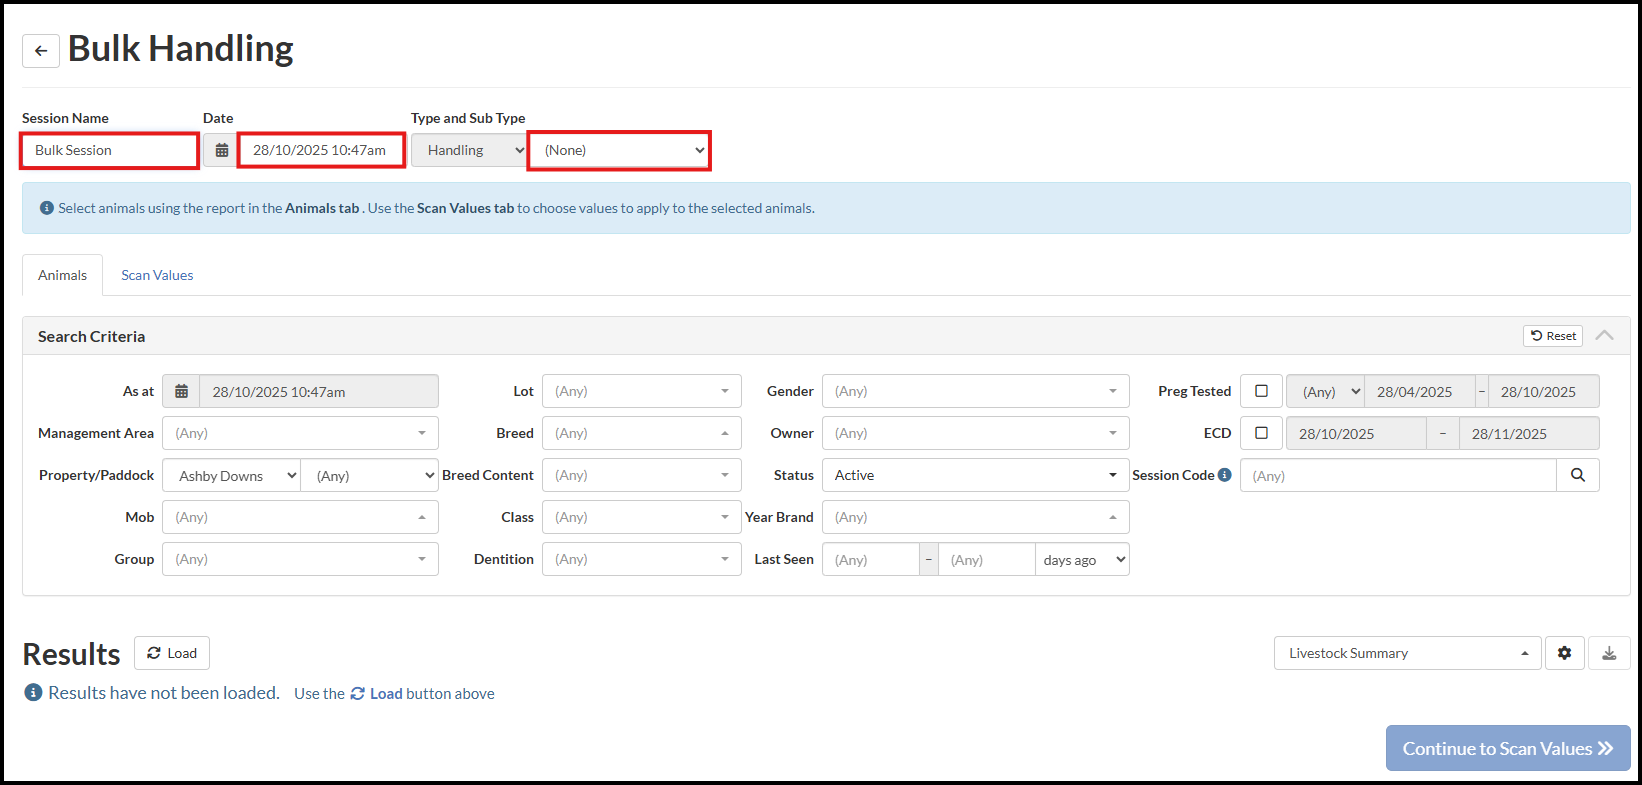1642x785 pixels.
Task: Download results with the download icon
Action: [1609, 653]
